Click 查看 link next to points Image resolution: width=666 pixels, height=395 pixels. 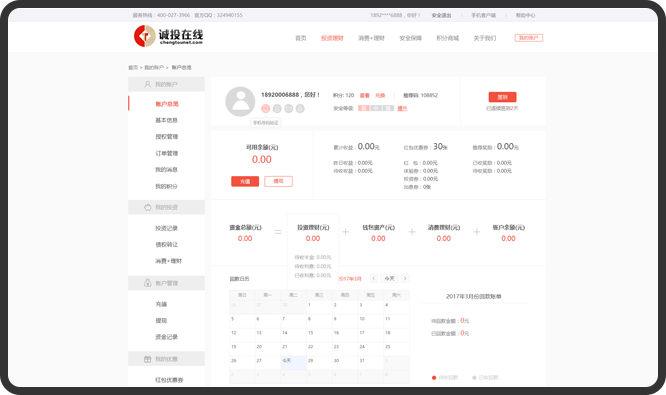click(x=364, y=96)
